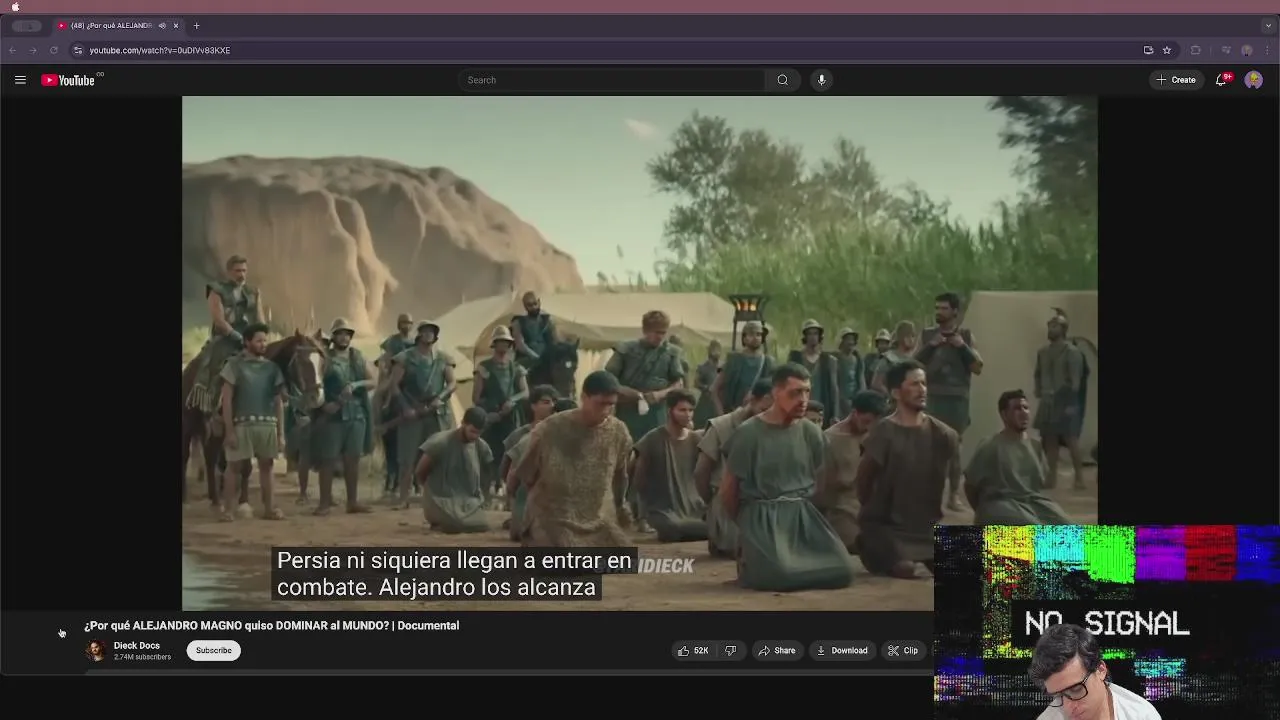The image size is (1280, 720).
Task: Dislike the video with thumbs-down
Action: click(x=730, y=651)
